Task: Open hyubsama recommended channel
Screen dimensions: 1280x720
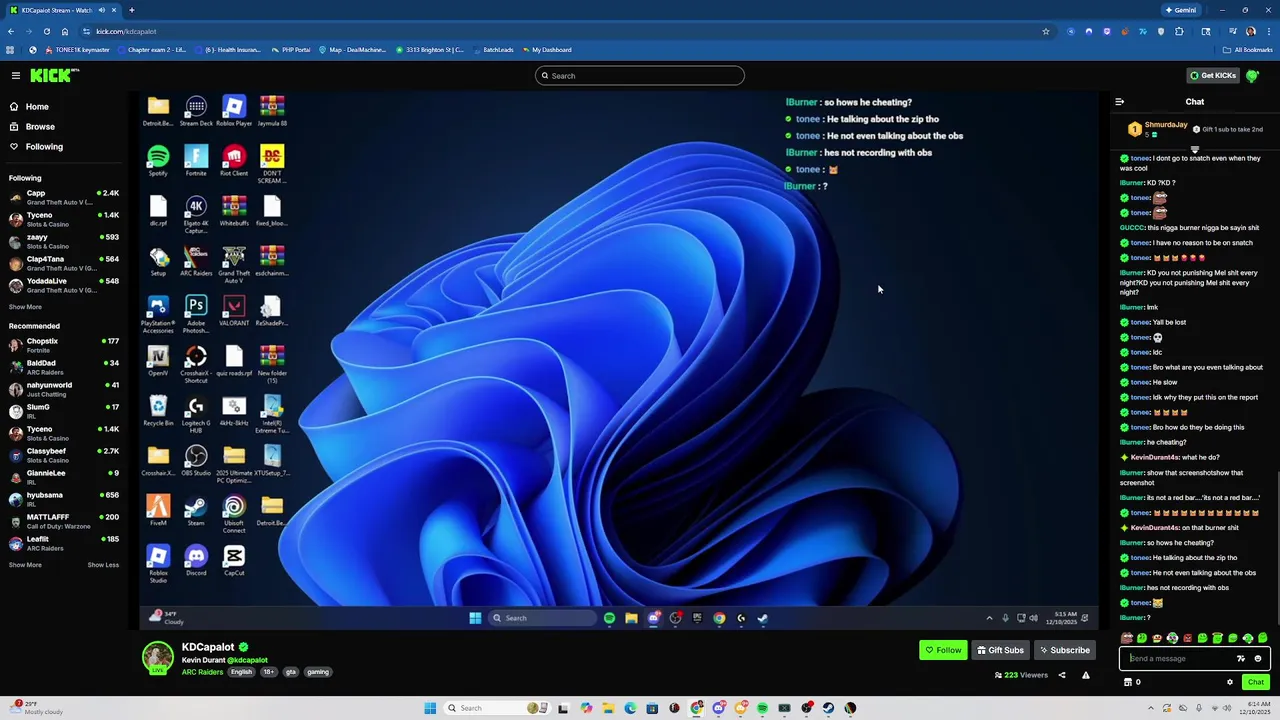Action: pos(64,499)
